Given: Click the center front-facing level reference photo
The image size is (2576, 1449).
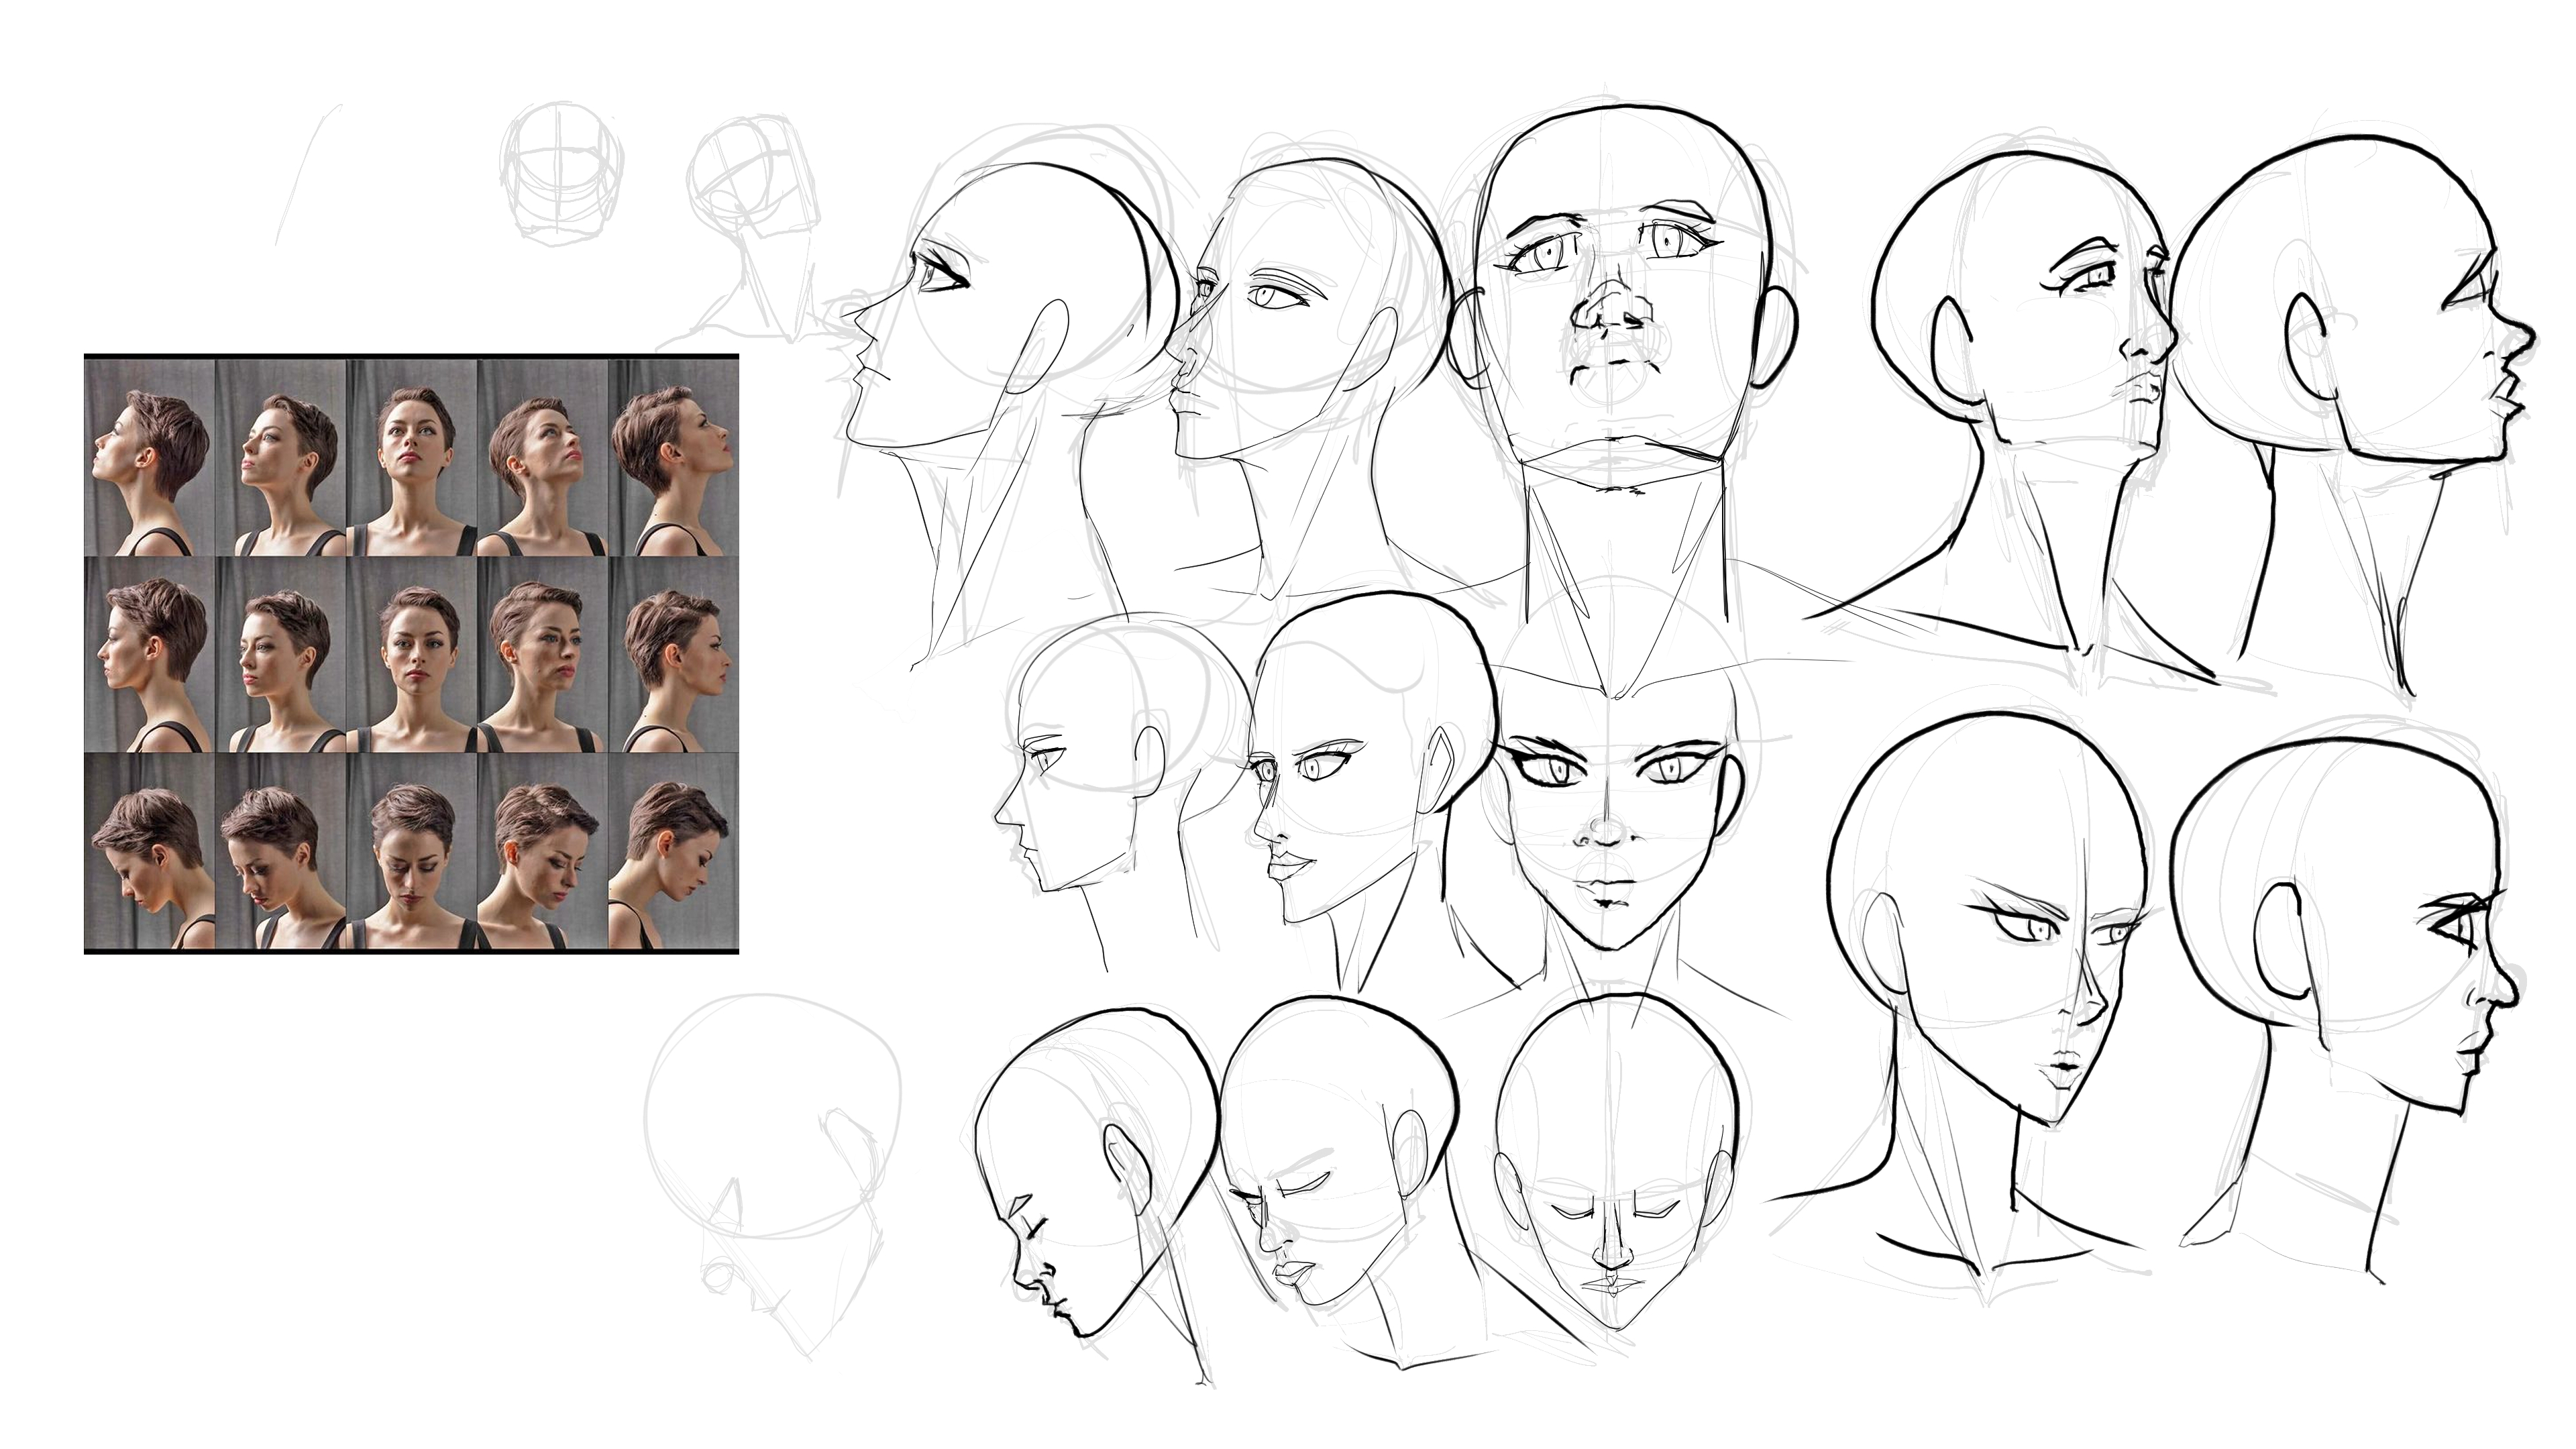Looking at the screenshot, I should [x=412, y=654].
